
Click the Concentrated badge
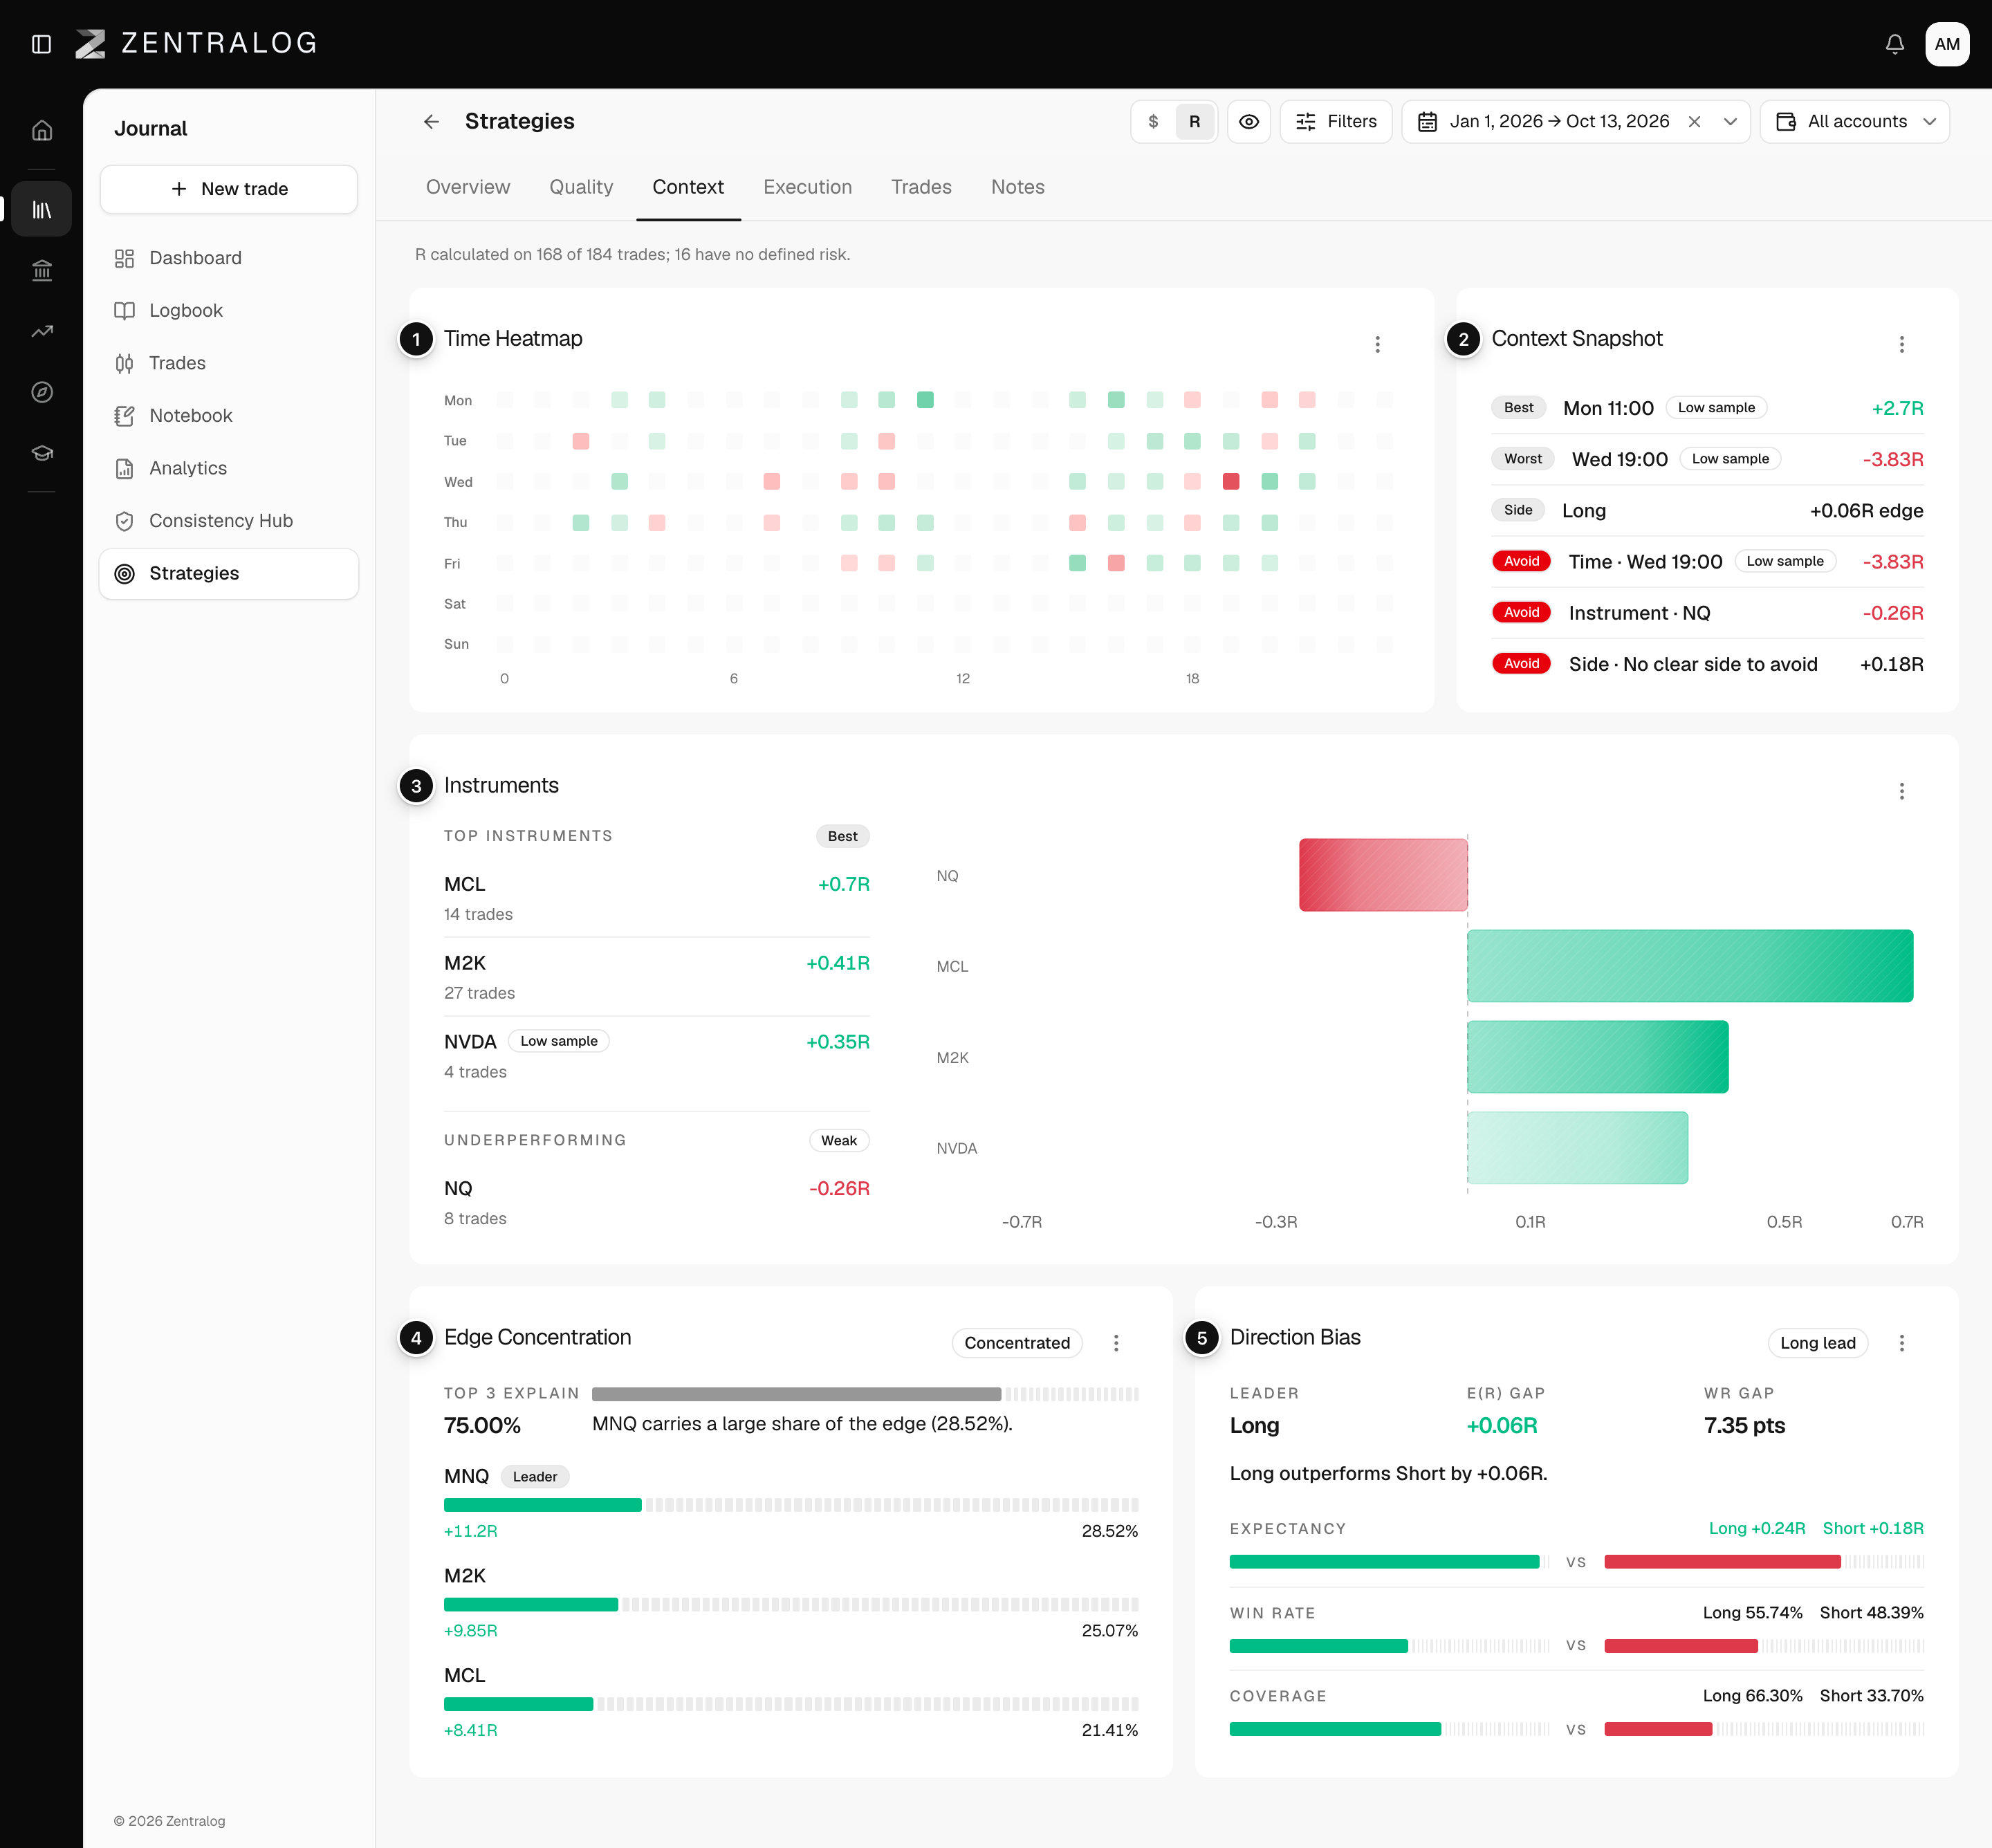1017,1343
